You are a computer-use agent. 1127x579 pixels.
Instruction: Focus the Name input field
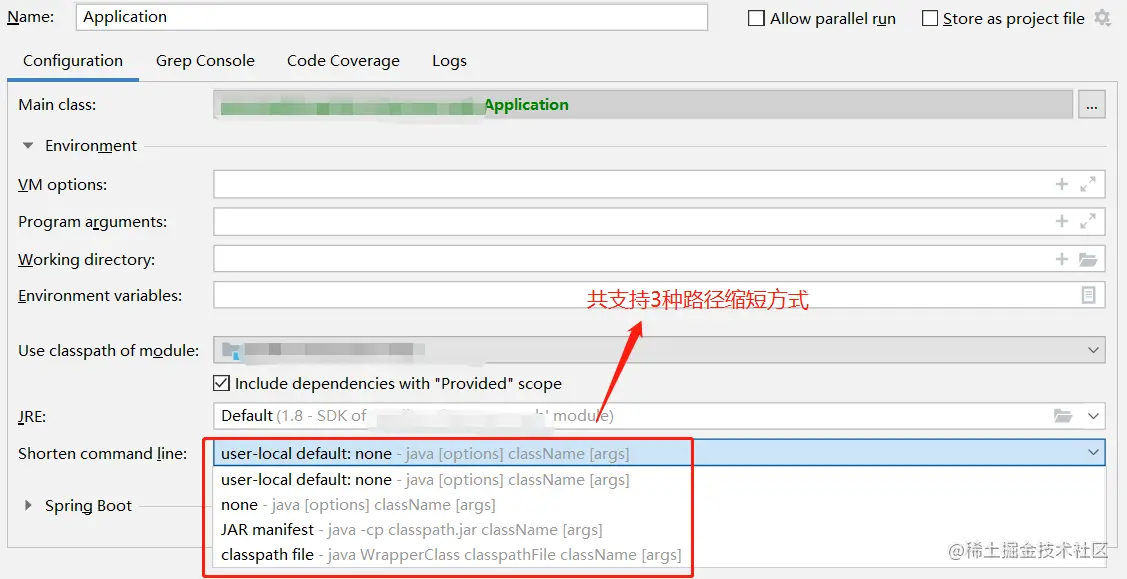pyautogui.click(x=392, y=17)
